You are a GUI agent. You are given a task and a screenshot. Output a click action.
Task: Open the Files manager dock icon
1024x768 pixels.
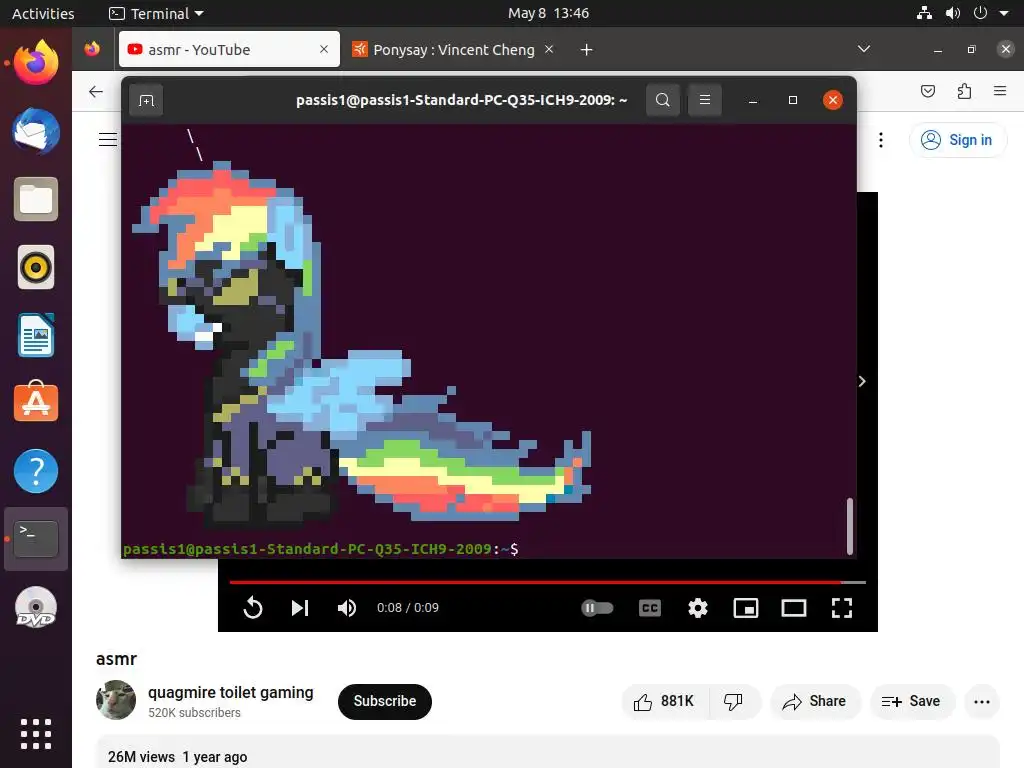36,199
